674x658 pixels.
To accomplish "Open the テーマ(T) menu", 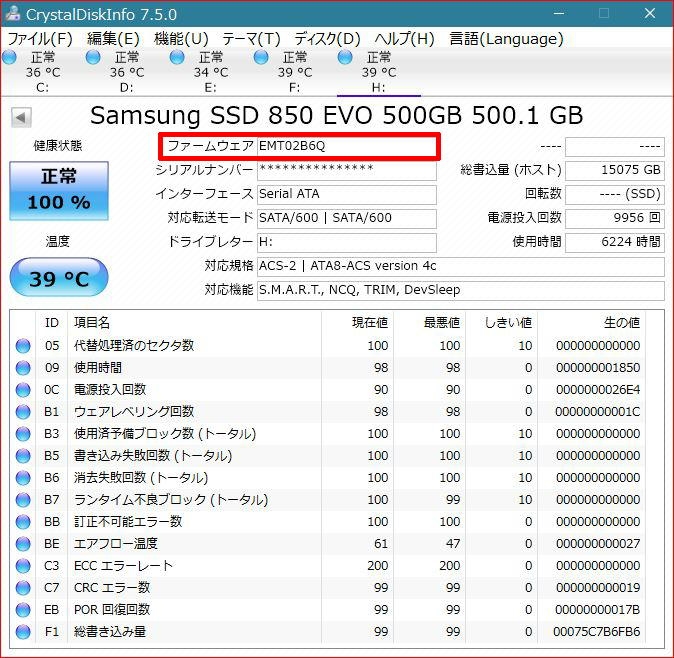I will click(x=251, y=39).
